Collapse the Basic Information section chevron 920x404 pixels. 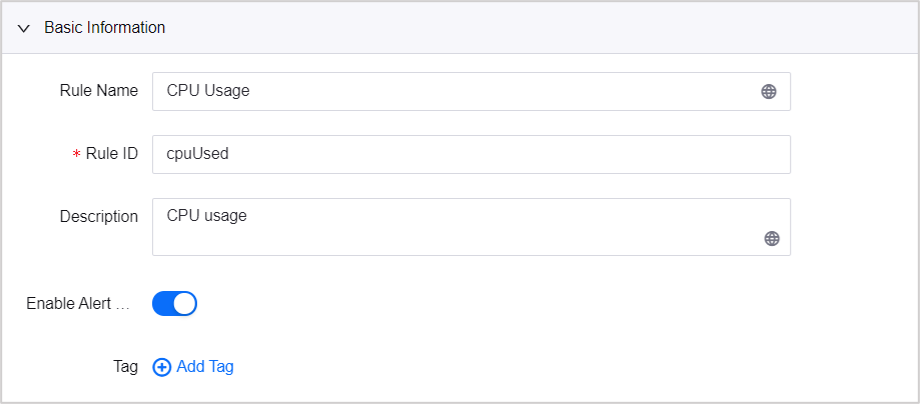(x=24, y=28)
